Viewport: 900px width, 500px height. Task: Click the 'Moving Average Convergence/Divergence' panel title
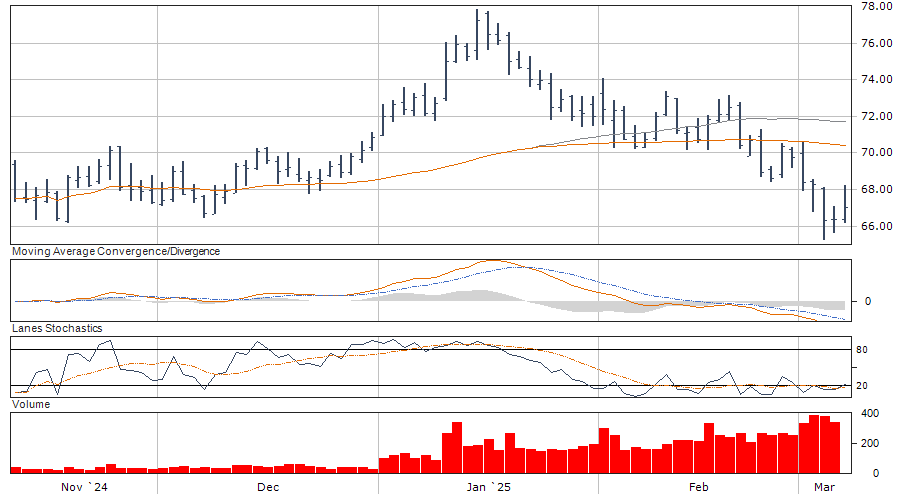[x=115, y=252]
